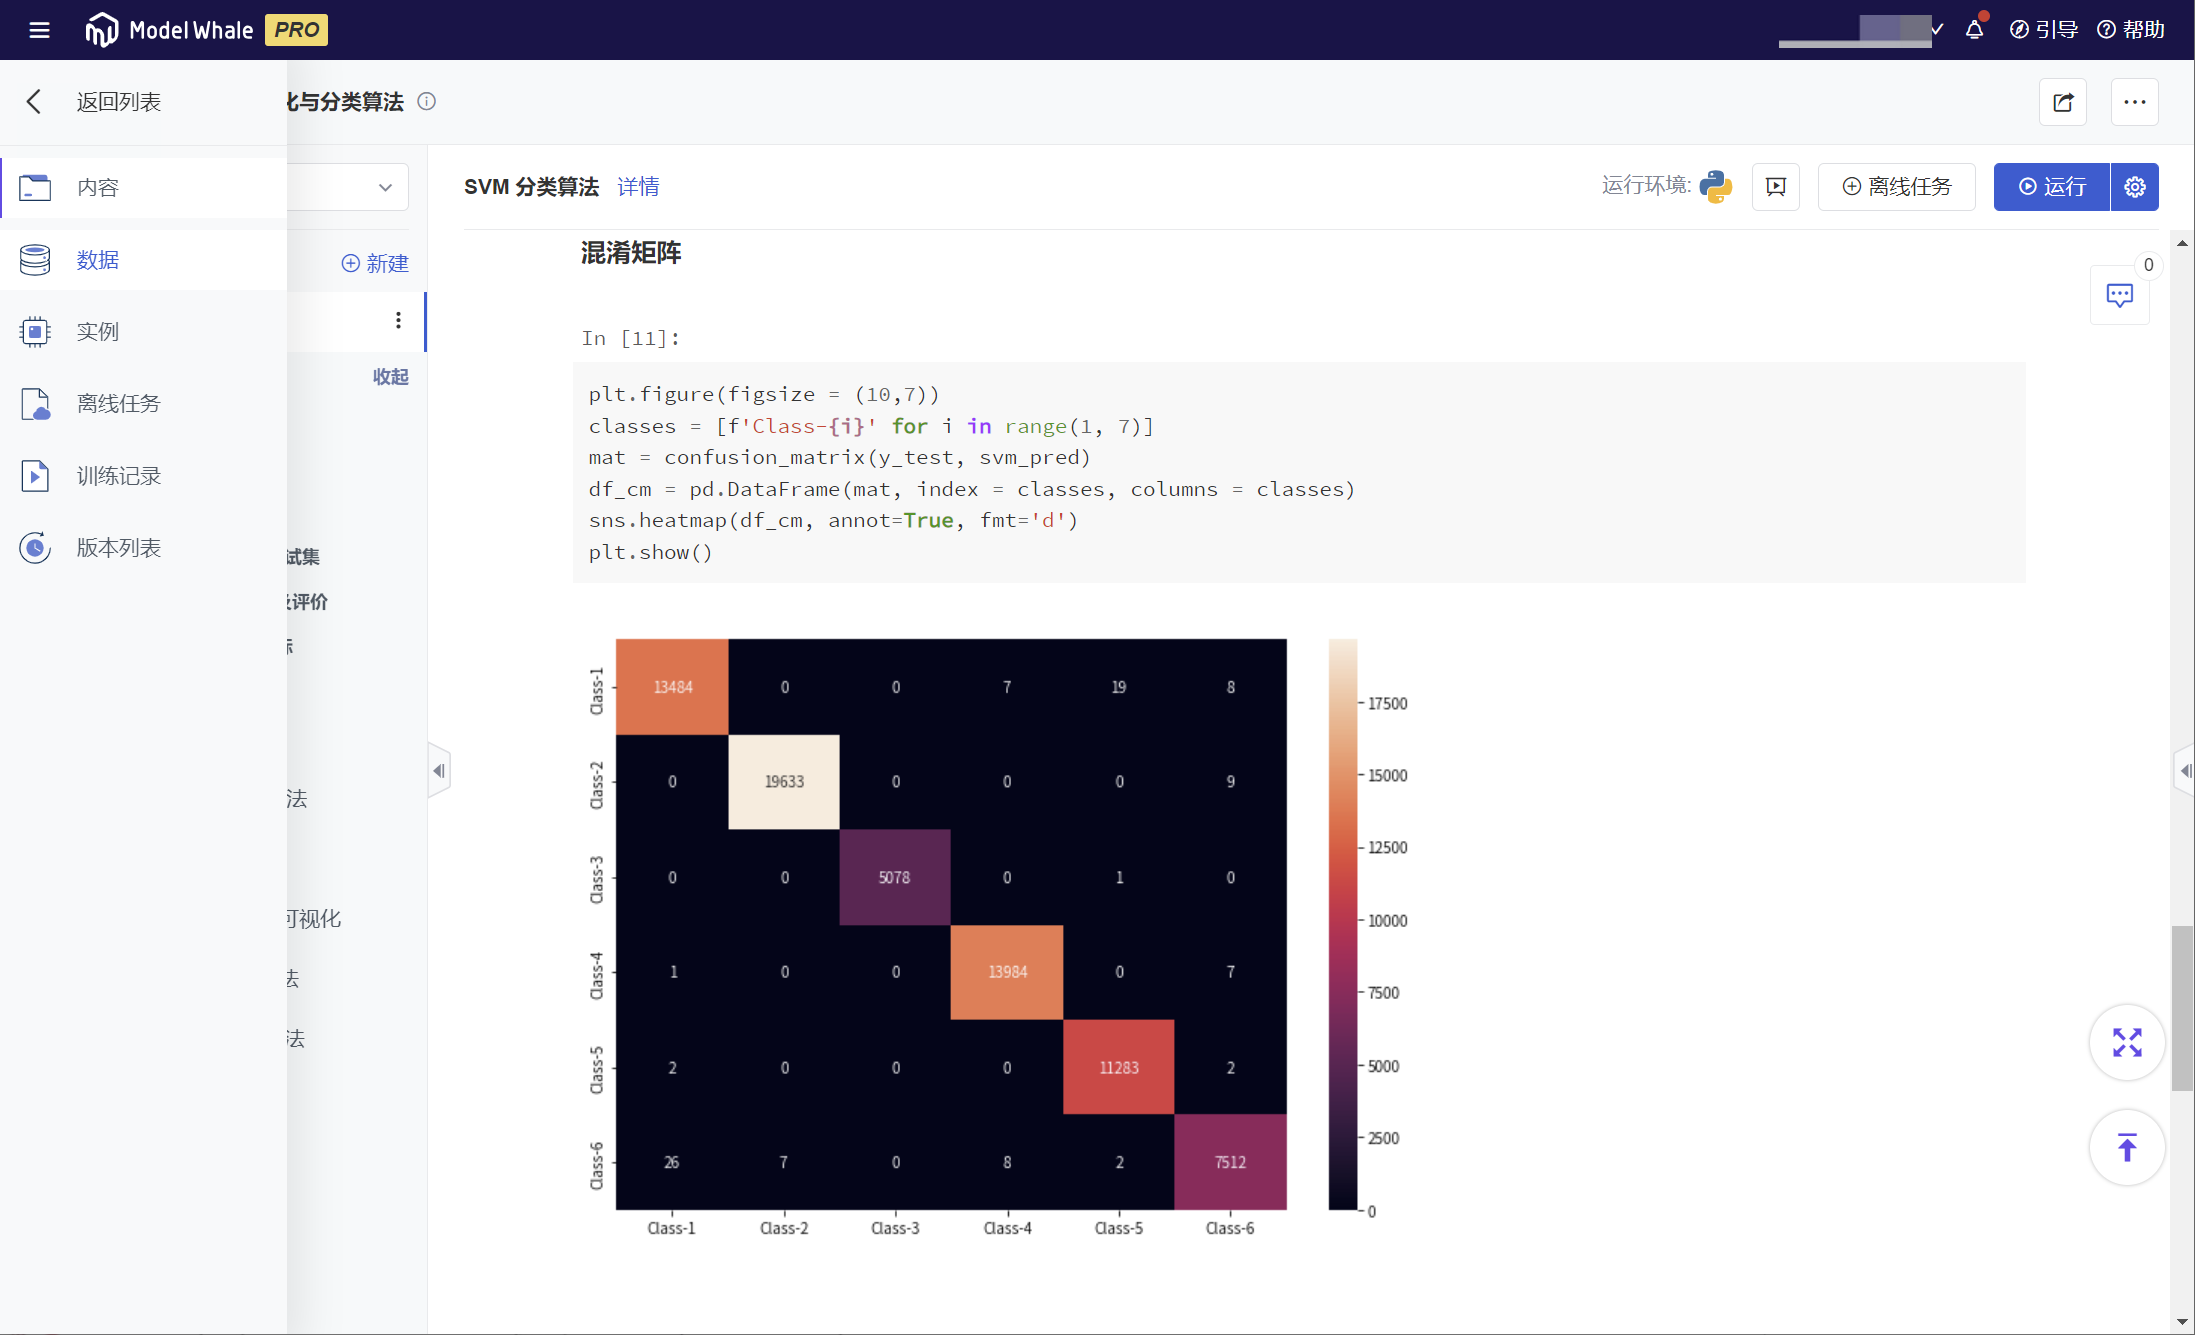The height and width of the screenshot is (1335, 2195).
Task: Click the presentation mode icon
Action: click(1776, 187)
